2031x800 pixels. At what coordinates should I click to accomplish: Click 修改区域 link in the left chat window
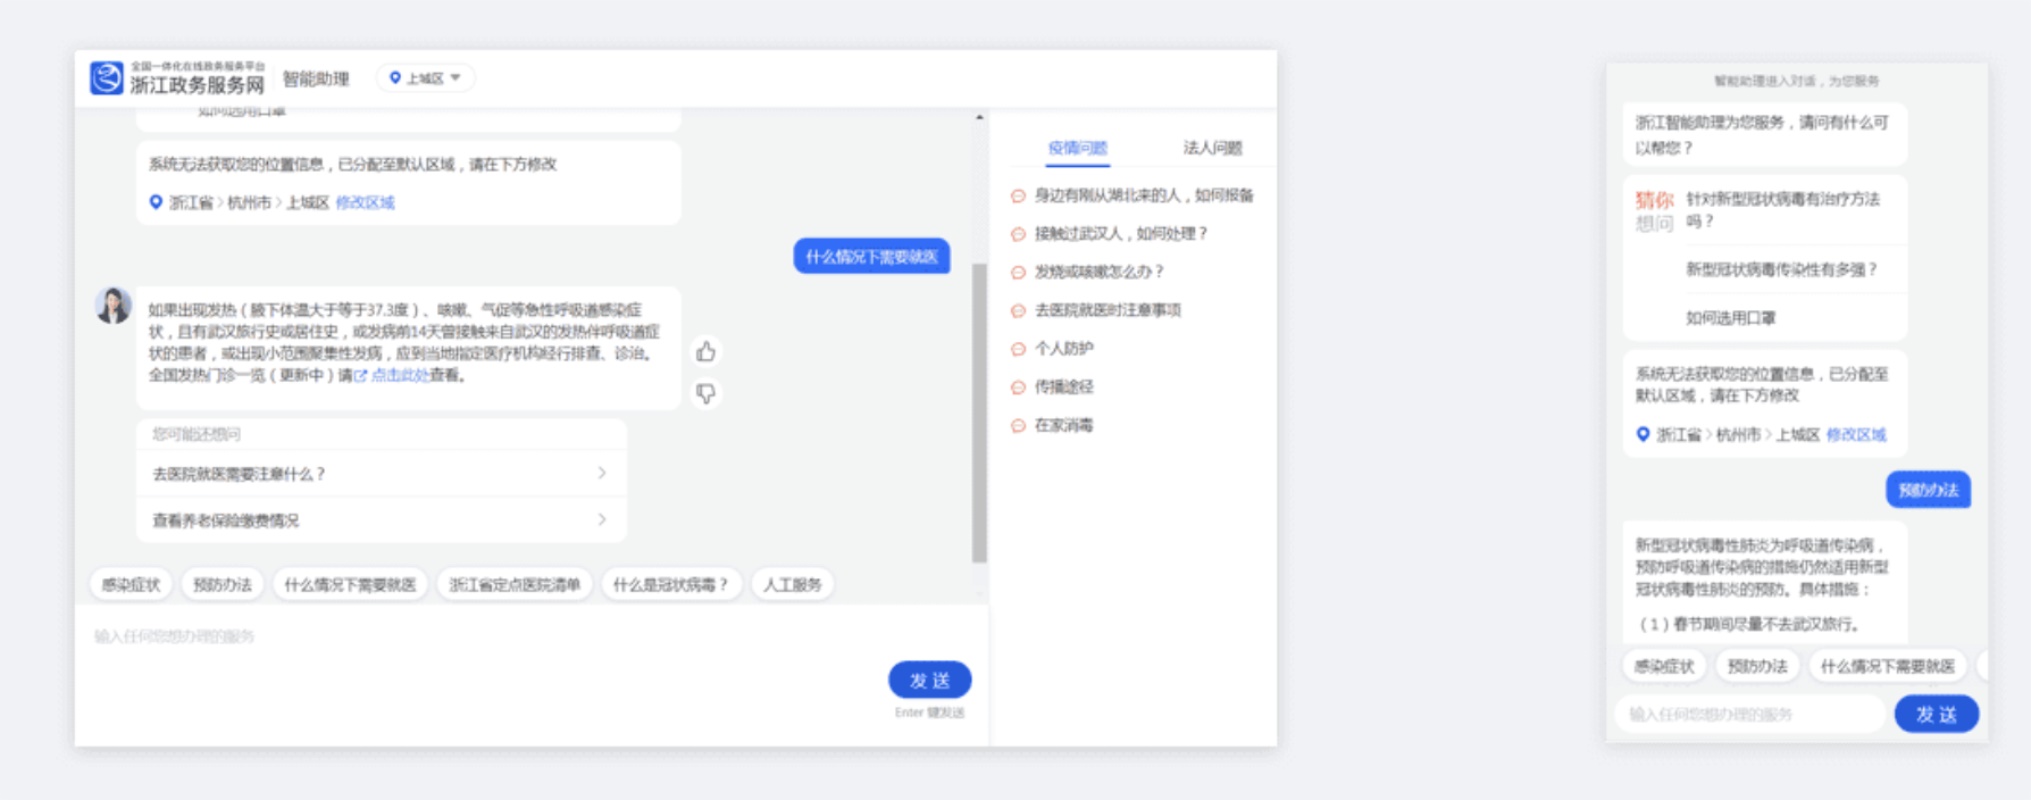click(x=365, y=202)
